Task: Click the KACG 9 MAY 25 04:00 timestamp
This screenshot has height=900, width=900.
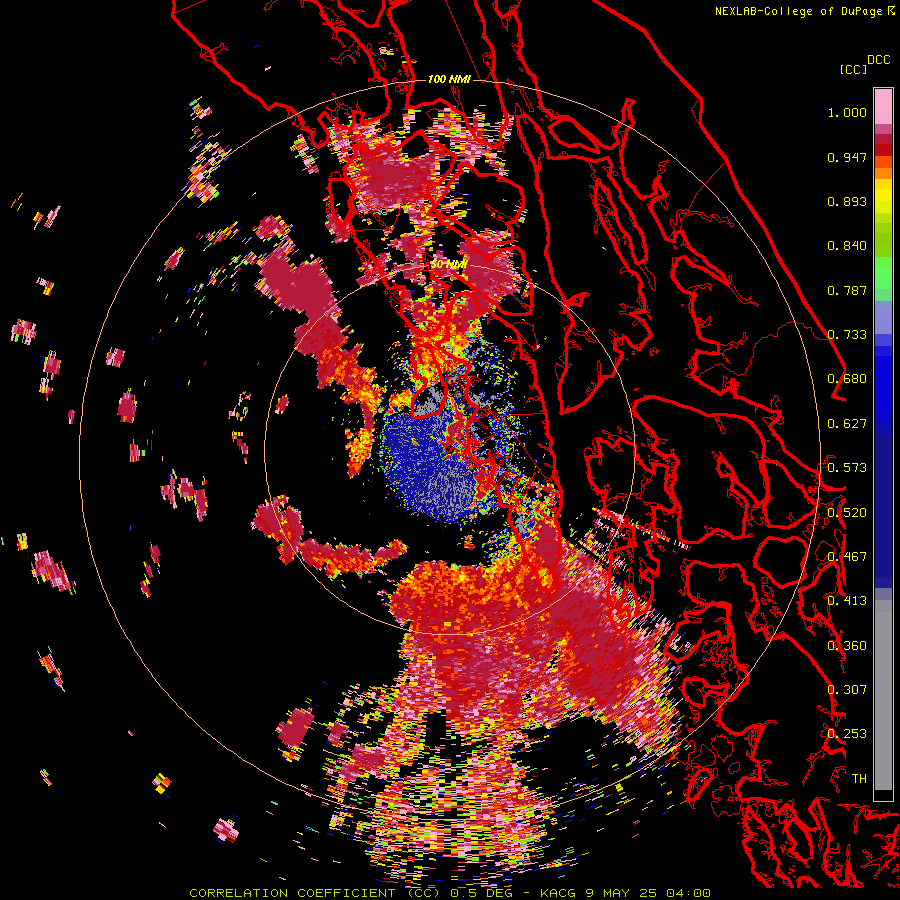Action: tap(625, 893)
